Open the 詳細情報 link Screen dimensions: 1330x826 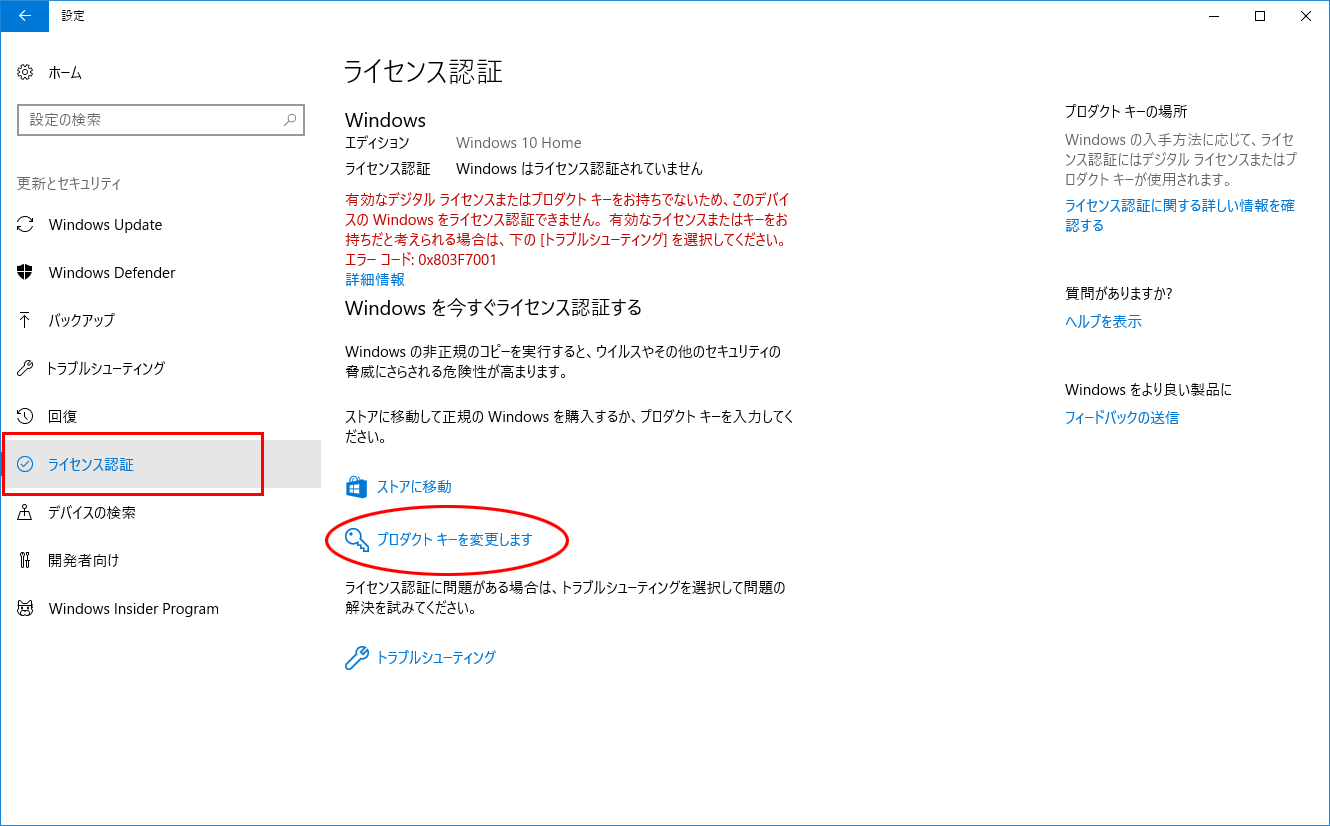coord(375,279)
